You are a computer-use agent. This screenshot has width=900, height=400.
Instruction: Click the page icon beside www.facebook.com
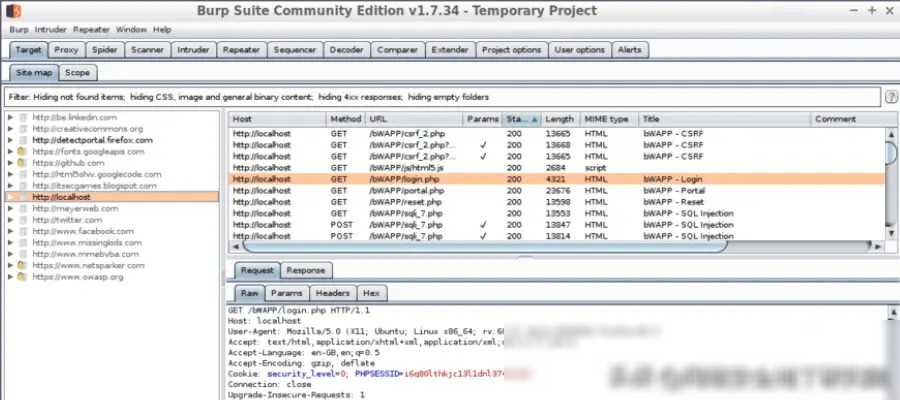pyautogui.click(x=23, y=231)
